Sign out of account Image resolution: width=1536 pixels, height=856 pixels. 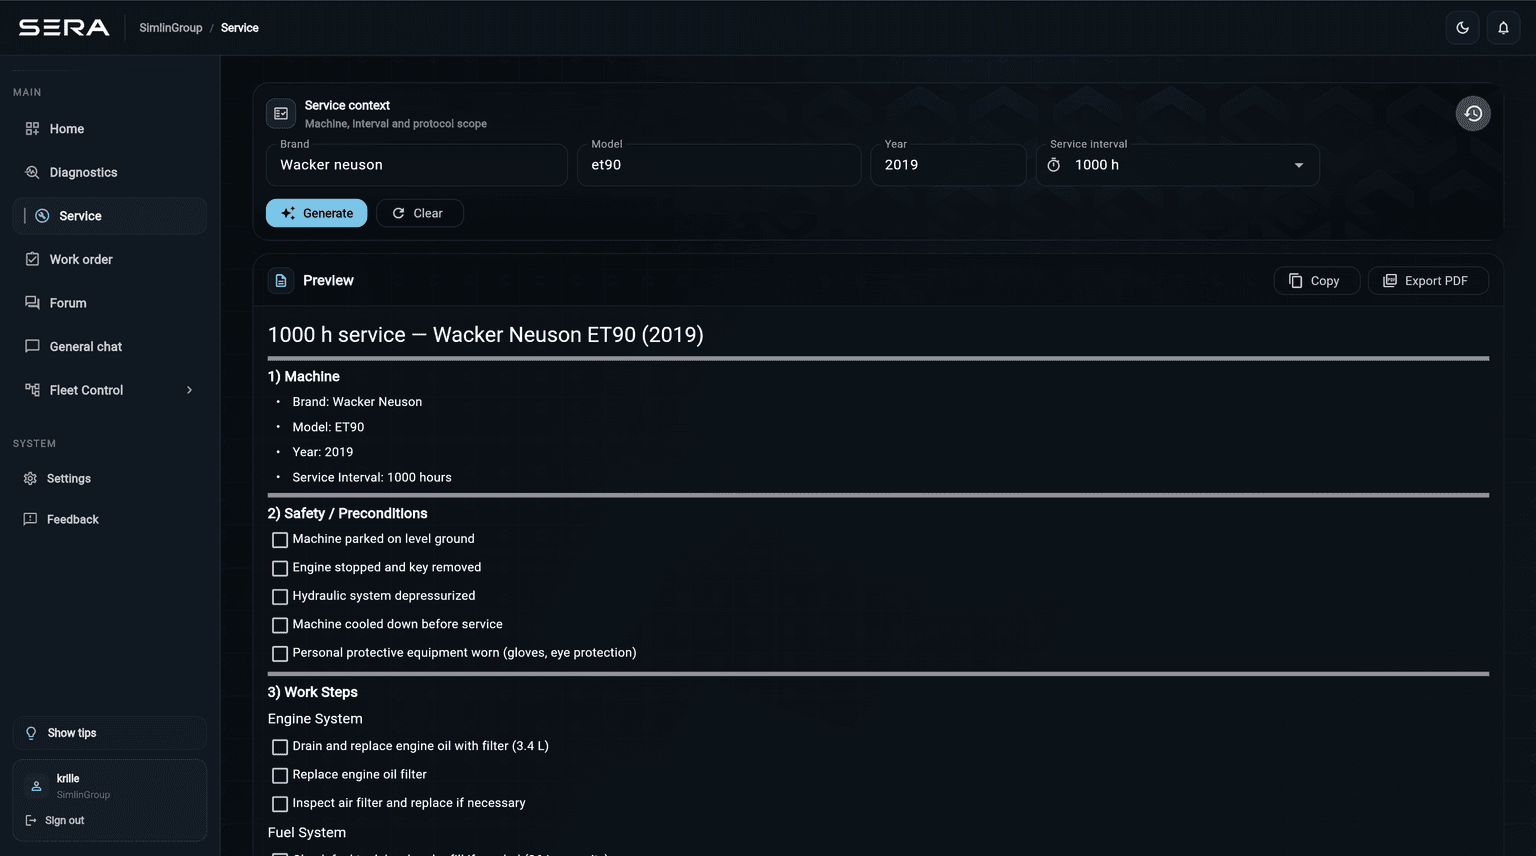[x=55, y=821]
